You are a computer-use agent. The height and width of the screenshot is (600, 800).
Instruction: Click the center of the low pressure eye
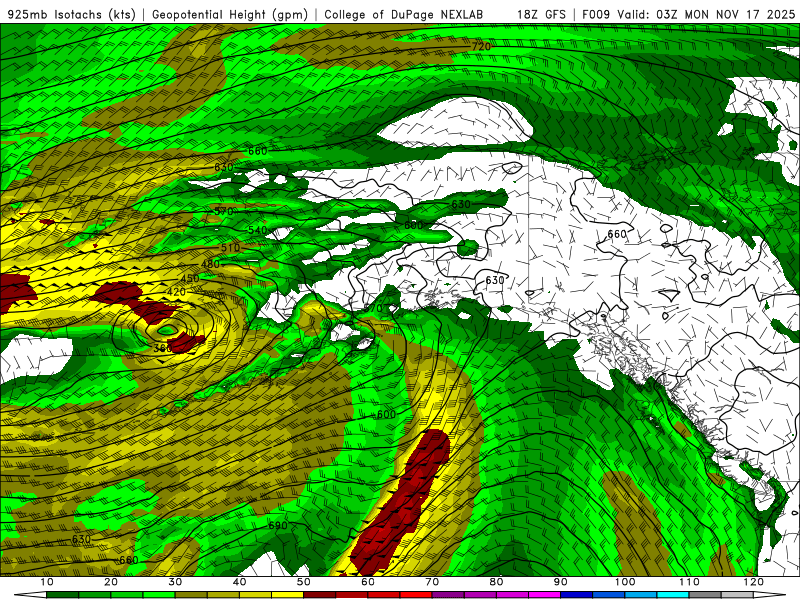pyautogui.click(x=166, y=331)
